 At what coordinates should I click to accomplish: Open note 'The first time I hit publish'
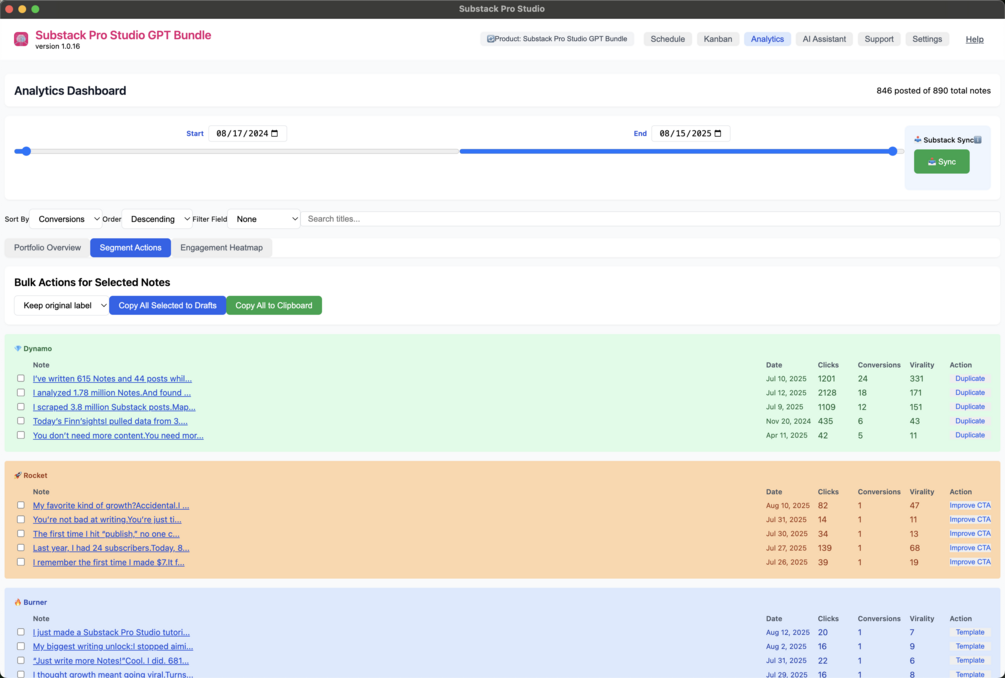coord(106,534)
